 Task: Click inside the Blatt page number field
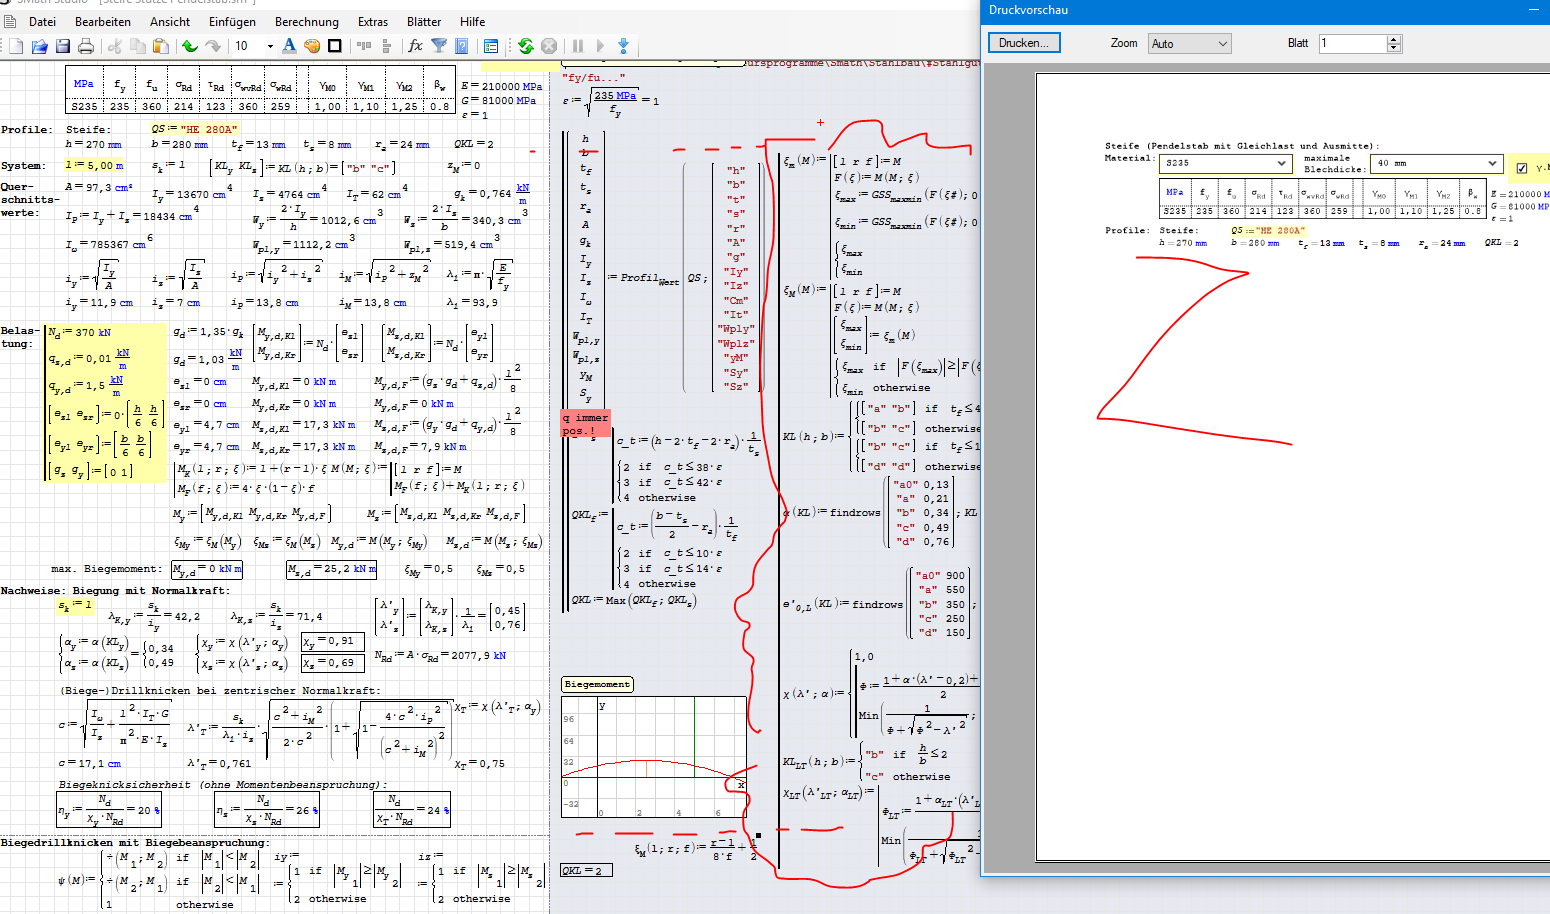[1352, 43]
